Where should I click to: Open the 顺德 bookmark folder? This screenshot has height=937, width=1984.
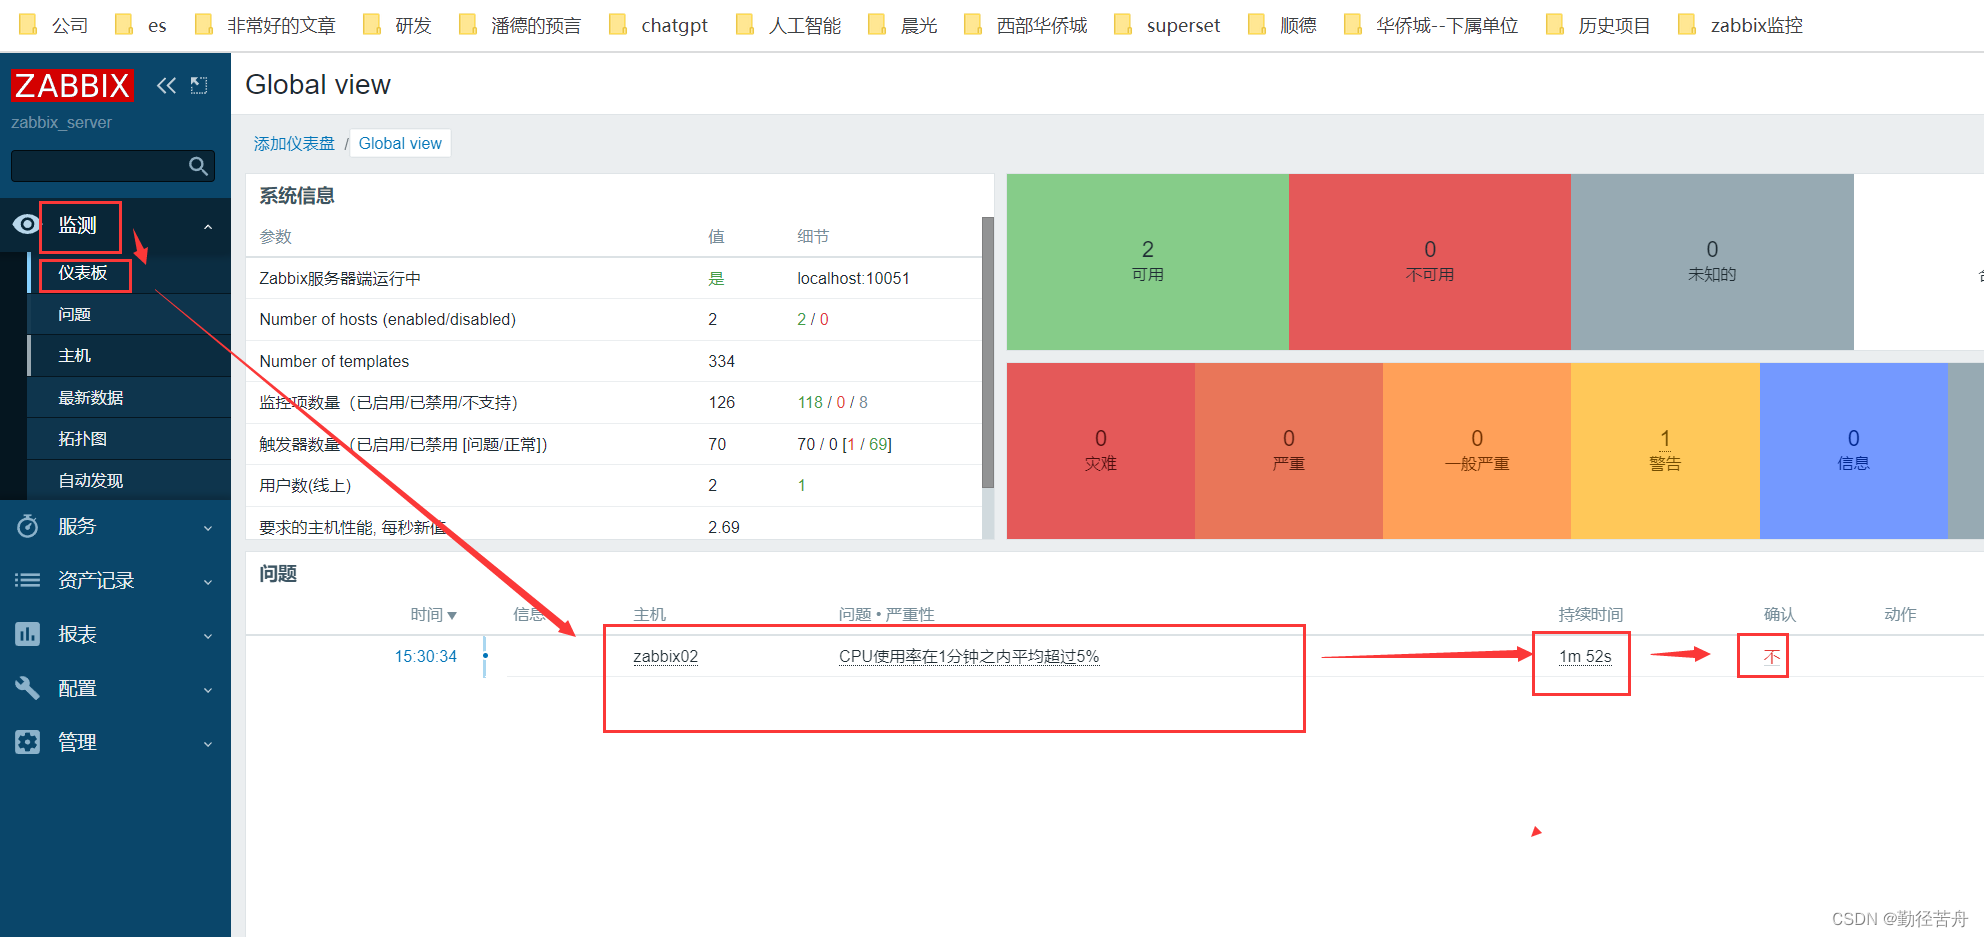(x=1283, y=25)
